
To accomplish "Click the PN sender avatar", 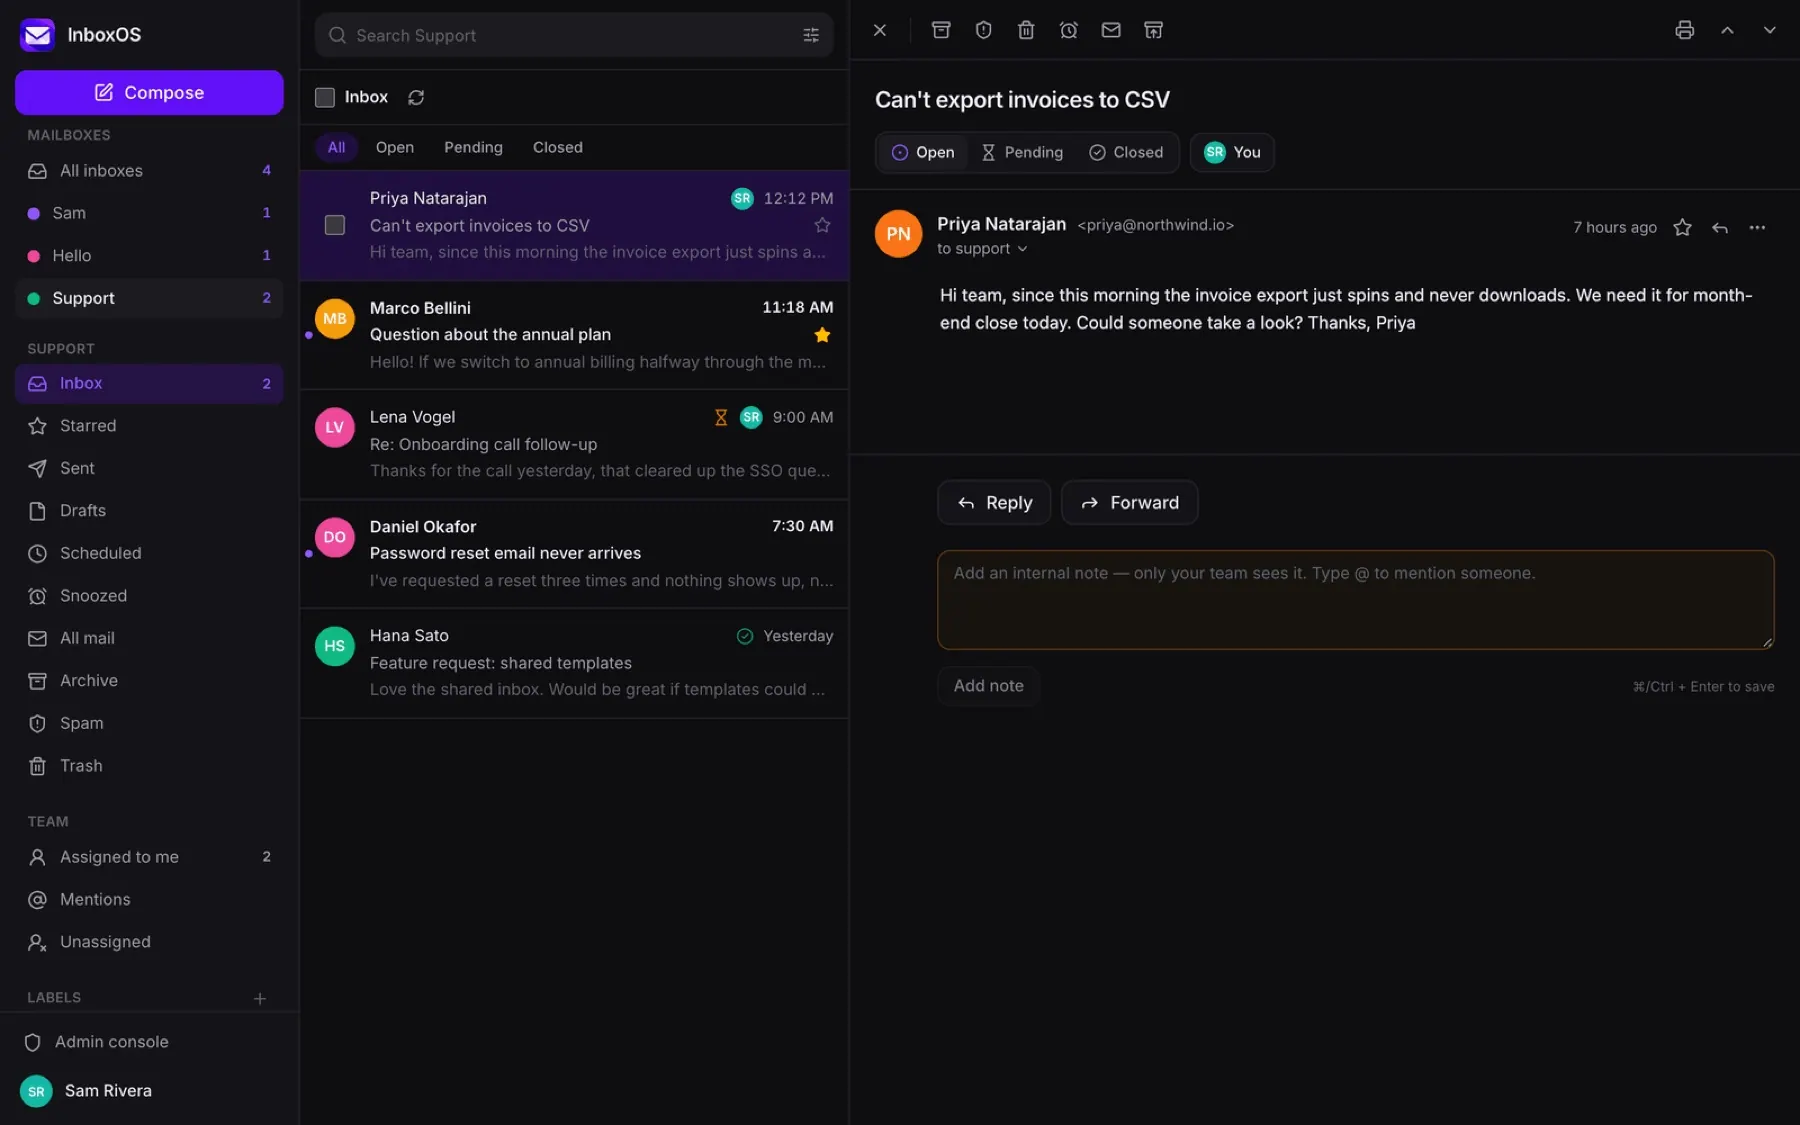I will point(898,234).
